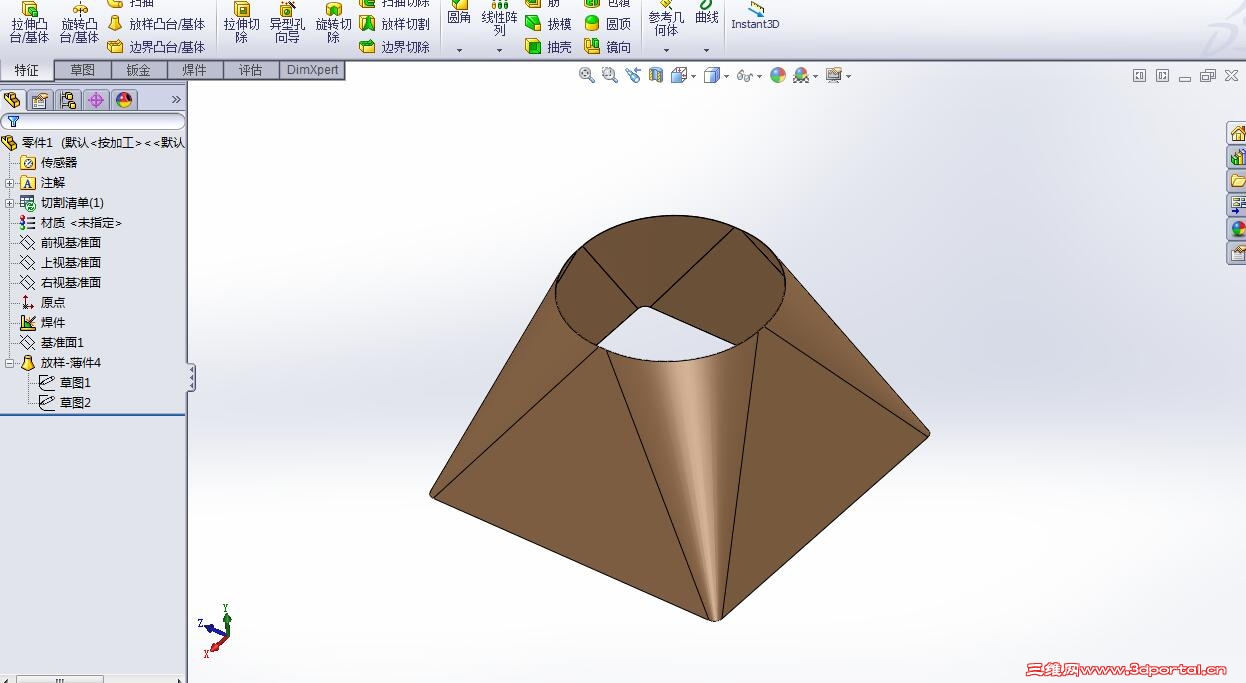Expand the 切割清单(1) node
Viewport: 1246px width, 683px height.
click(x=10, y=203)
